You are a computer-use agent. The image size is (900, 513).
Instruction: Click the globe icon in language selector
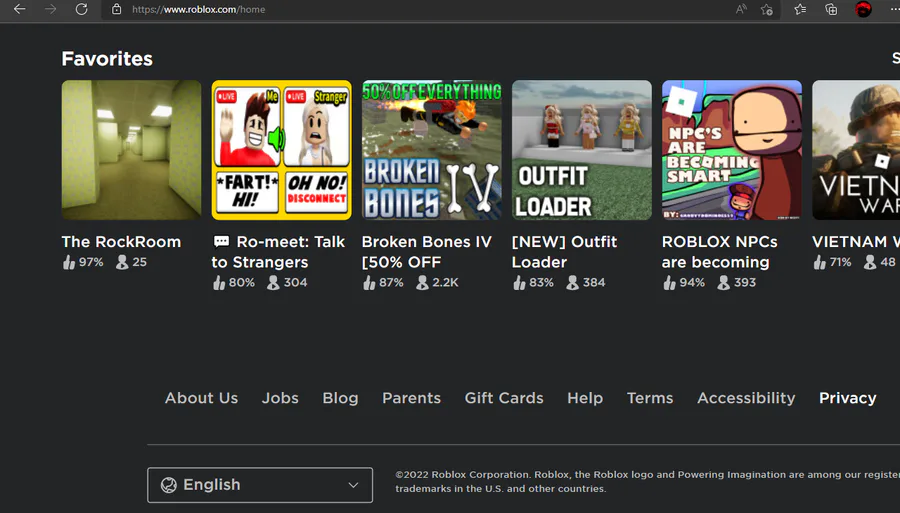pos(169,485)
